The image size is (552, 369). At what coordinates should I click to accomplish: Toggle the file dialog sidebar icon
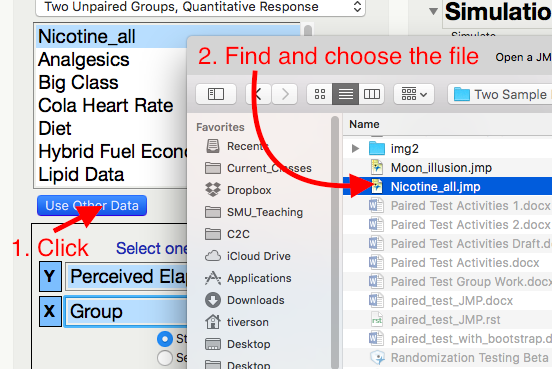point(216,94)
